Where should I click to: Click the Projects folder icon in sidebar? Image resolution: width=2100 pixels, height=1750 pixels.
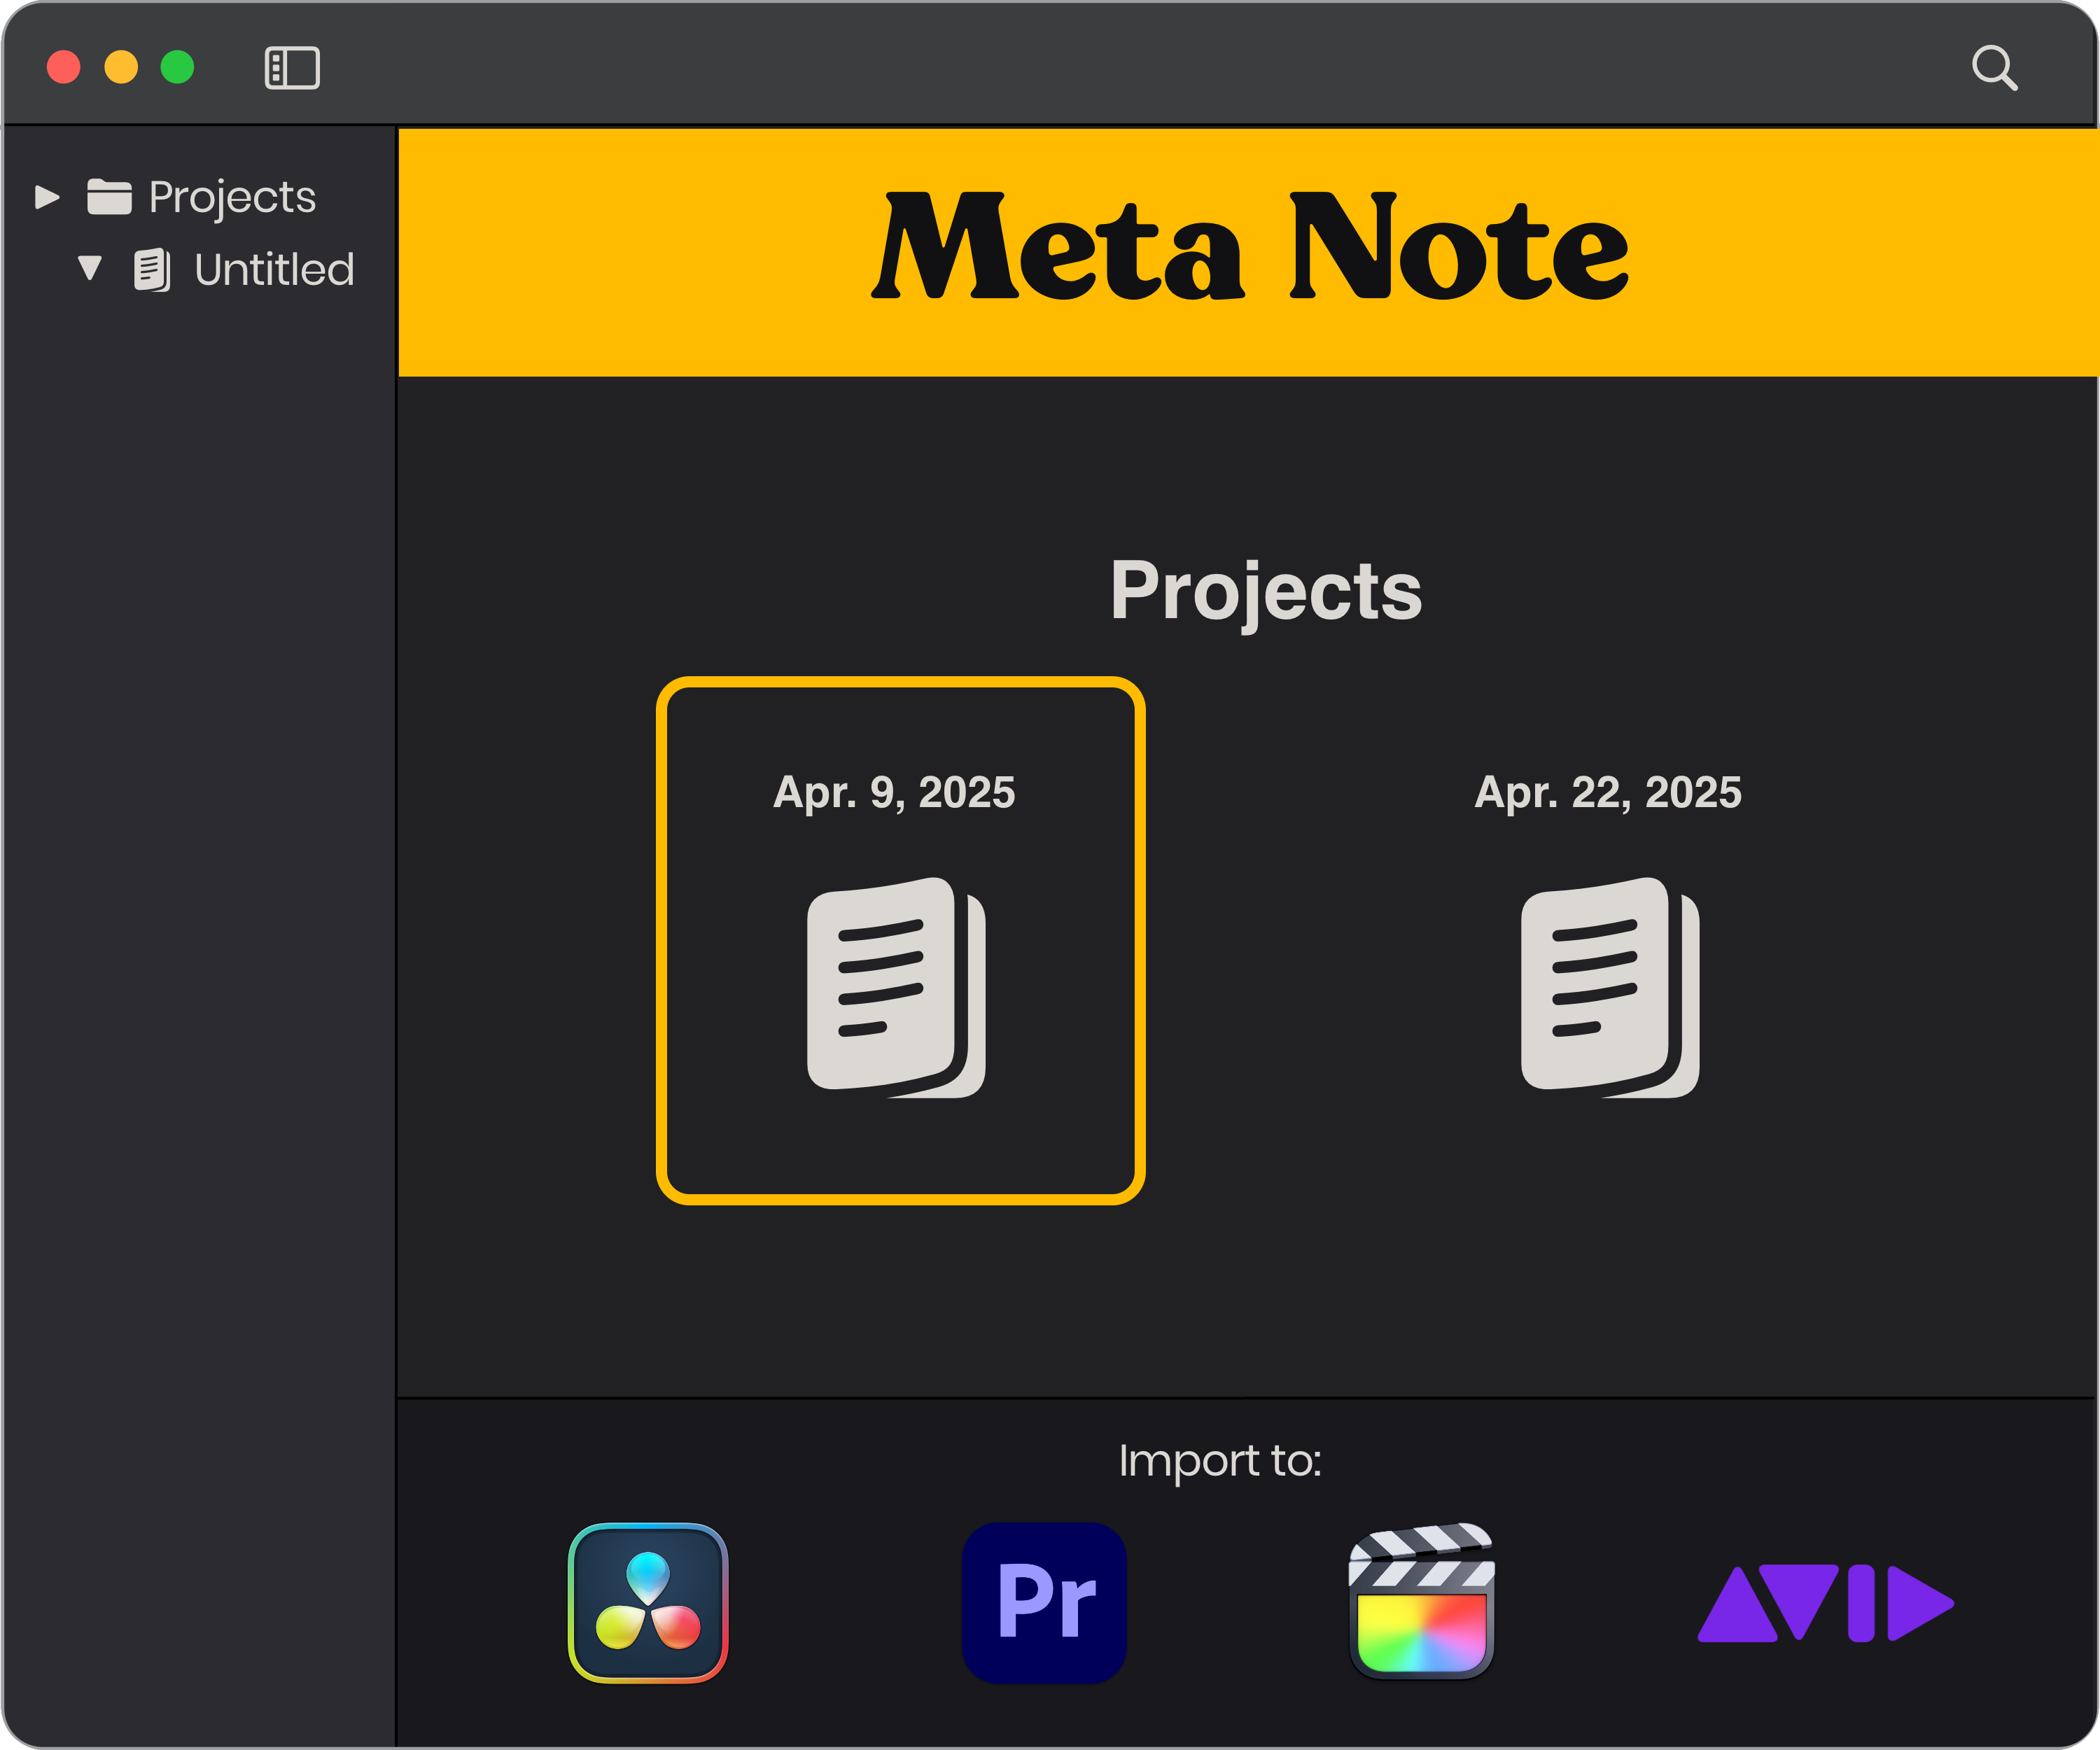point(109,197)
